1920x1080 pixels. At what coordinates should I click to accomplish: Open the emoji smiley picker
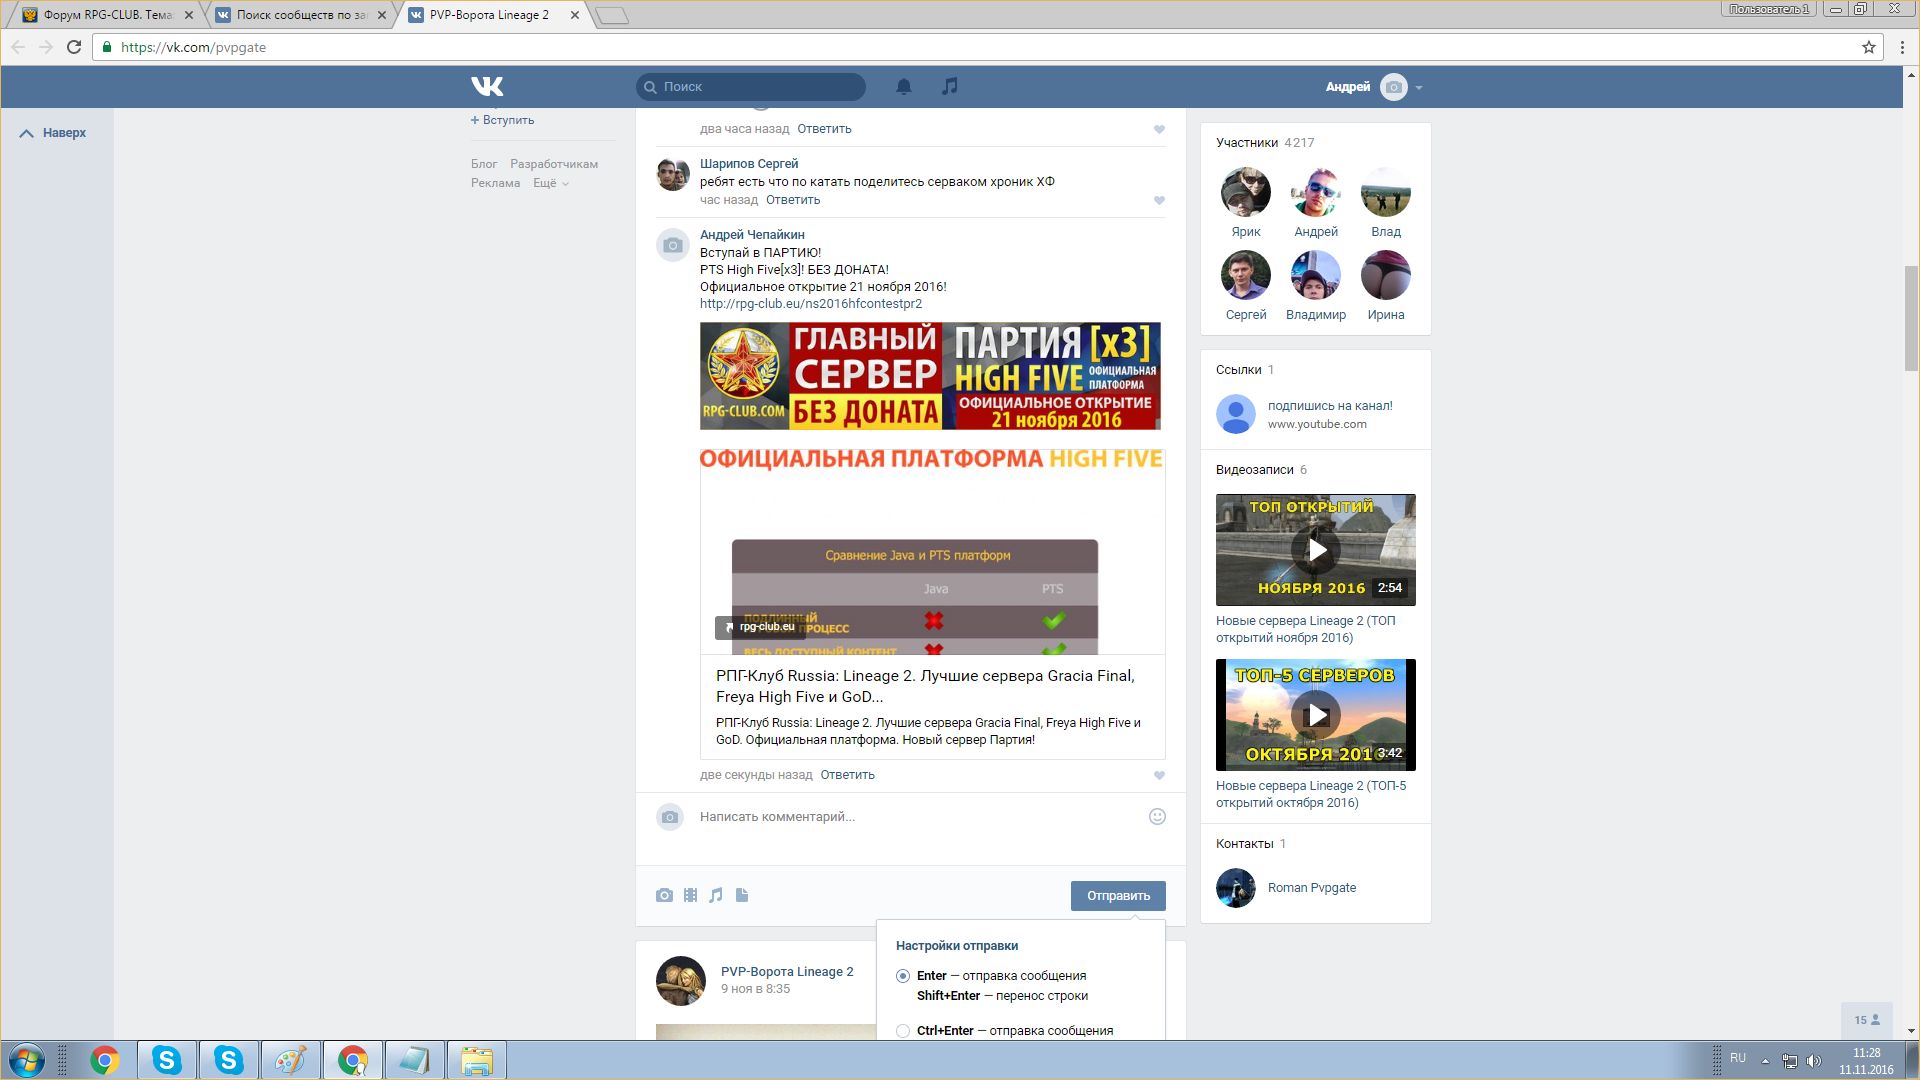1157,816
